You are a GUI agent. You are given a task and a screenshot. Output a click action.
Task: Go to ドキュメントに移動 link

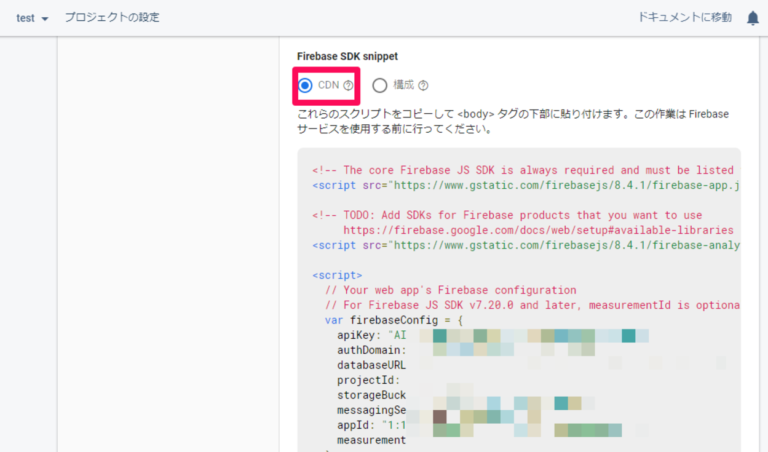click(x=685, y=18)
